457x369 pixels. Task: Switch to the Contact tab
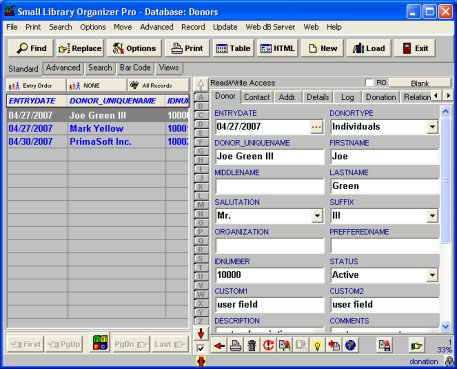257,97
